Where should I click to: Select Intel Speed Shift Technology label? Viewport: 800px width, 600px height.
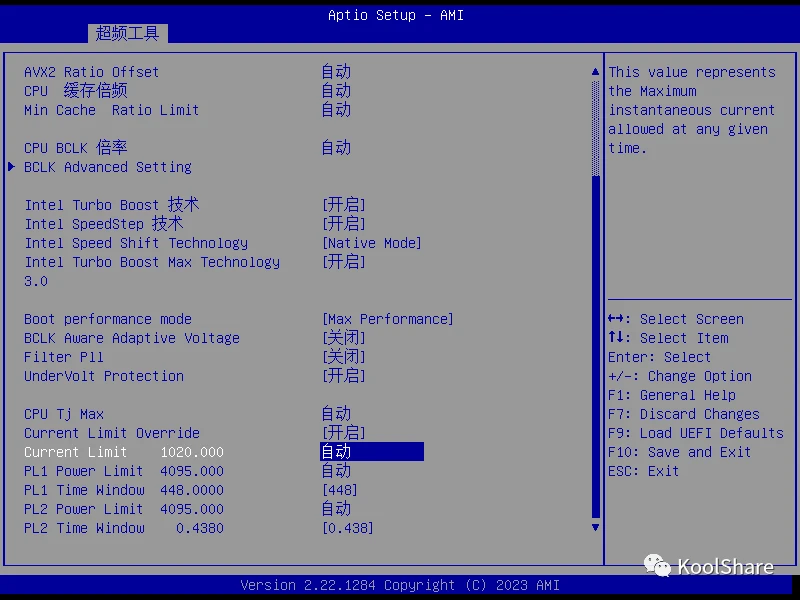point(136,243)
